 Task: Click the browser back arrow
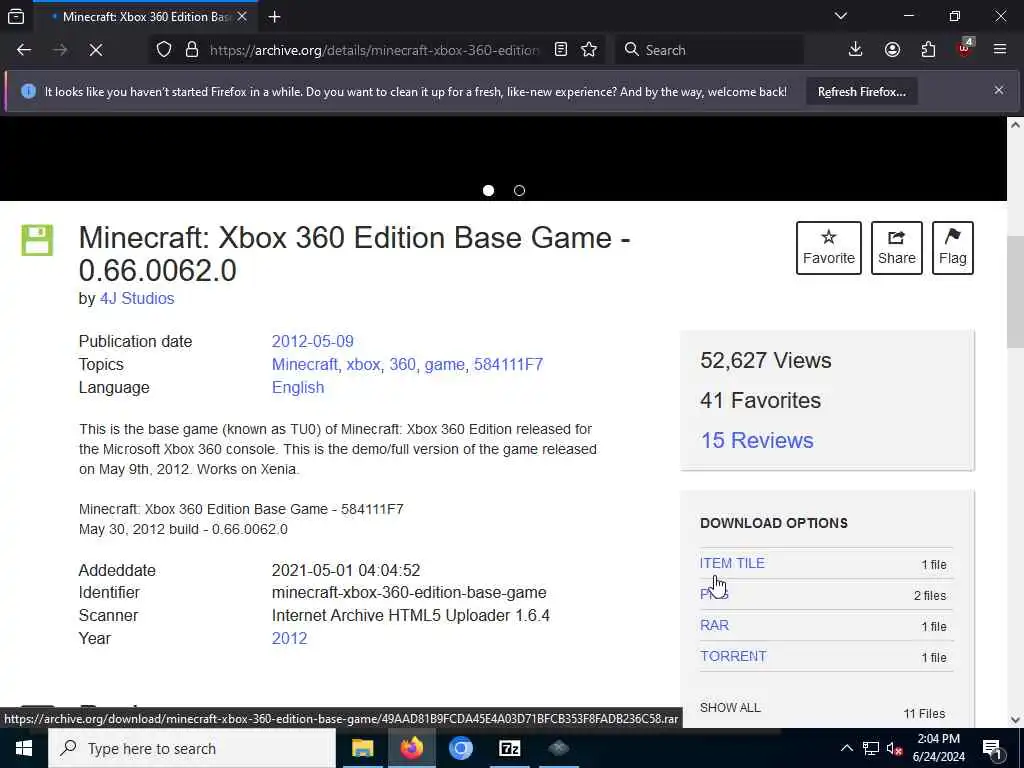tap(24, 50)
